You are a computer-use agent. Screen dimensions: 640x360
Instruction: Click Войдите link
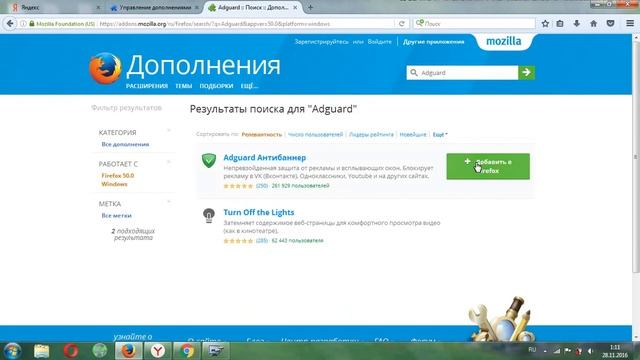(380, 42)
